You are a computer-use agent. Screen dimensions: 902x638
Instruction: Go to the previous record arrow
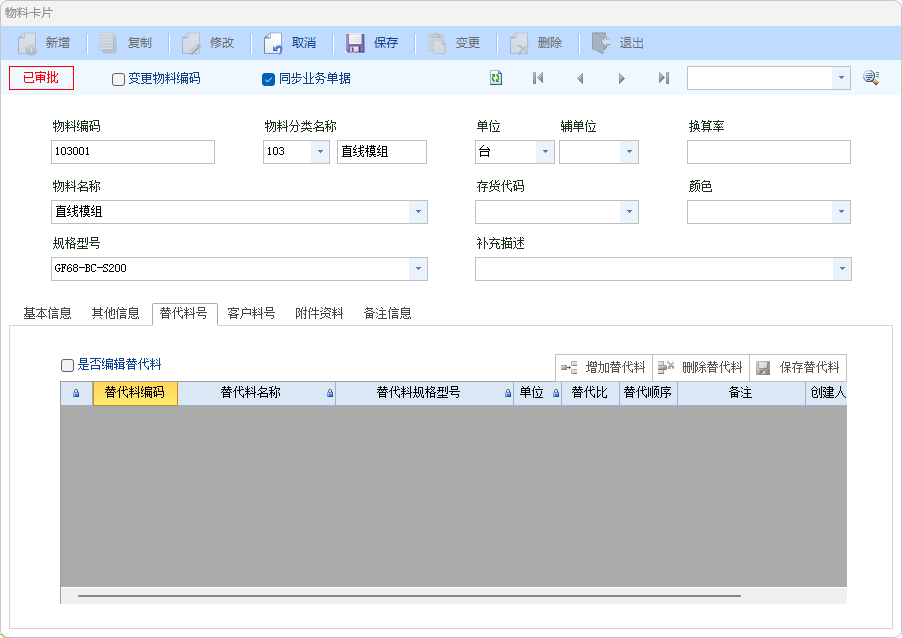580,78
